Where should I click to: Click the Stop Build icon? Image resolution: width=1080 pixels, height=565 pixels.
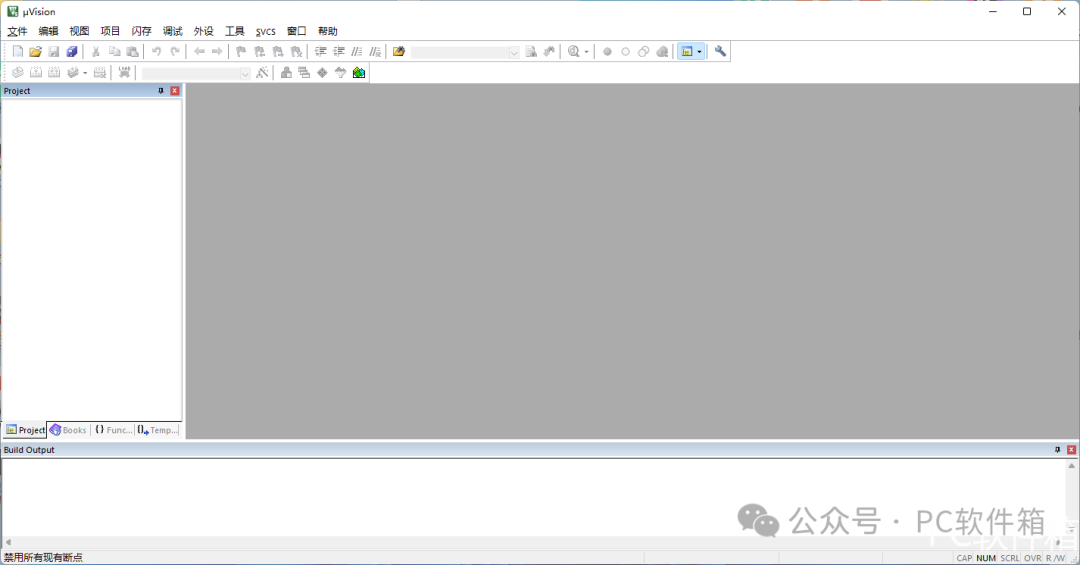pos(100,72)
